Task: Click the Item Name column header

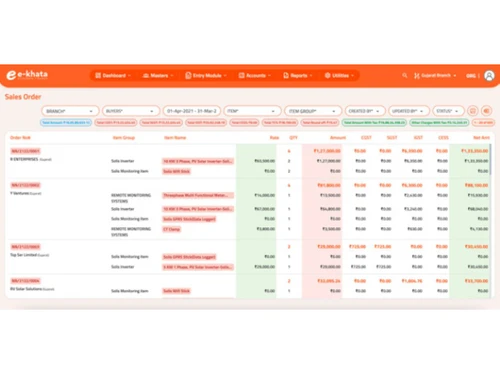Action: coord(175,138)
